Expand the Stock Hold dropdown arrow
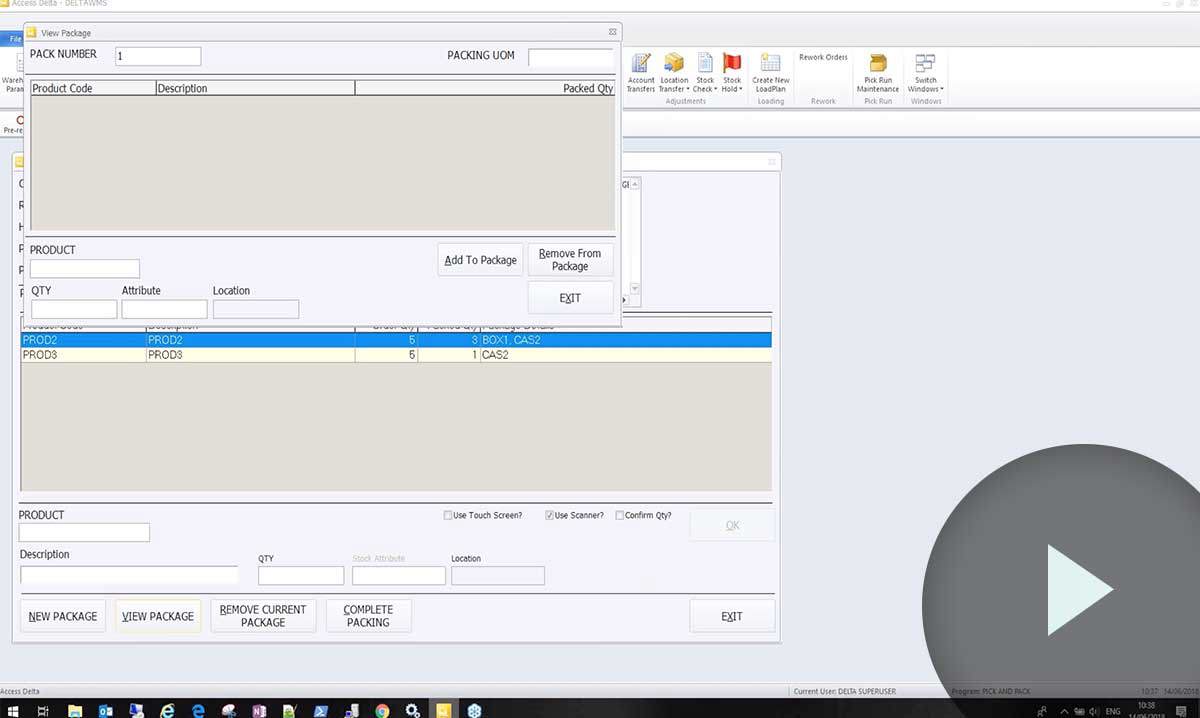 (740, 89)
